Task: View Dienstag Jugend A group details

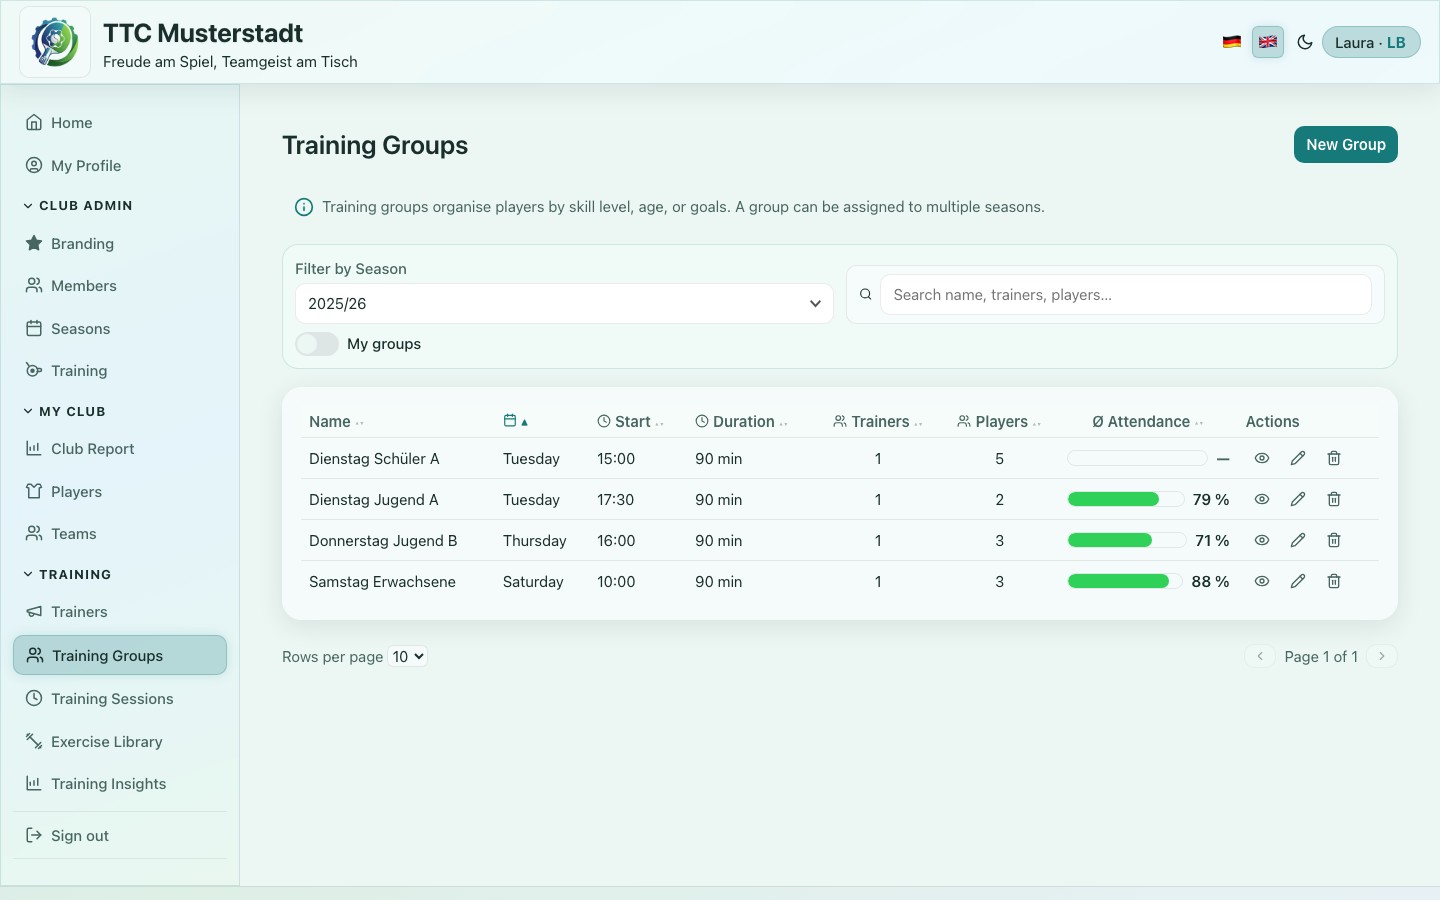Action: 1262,499
